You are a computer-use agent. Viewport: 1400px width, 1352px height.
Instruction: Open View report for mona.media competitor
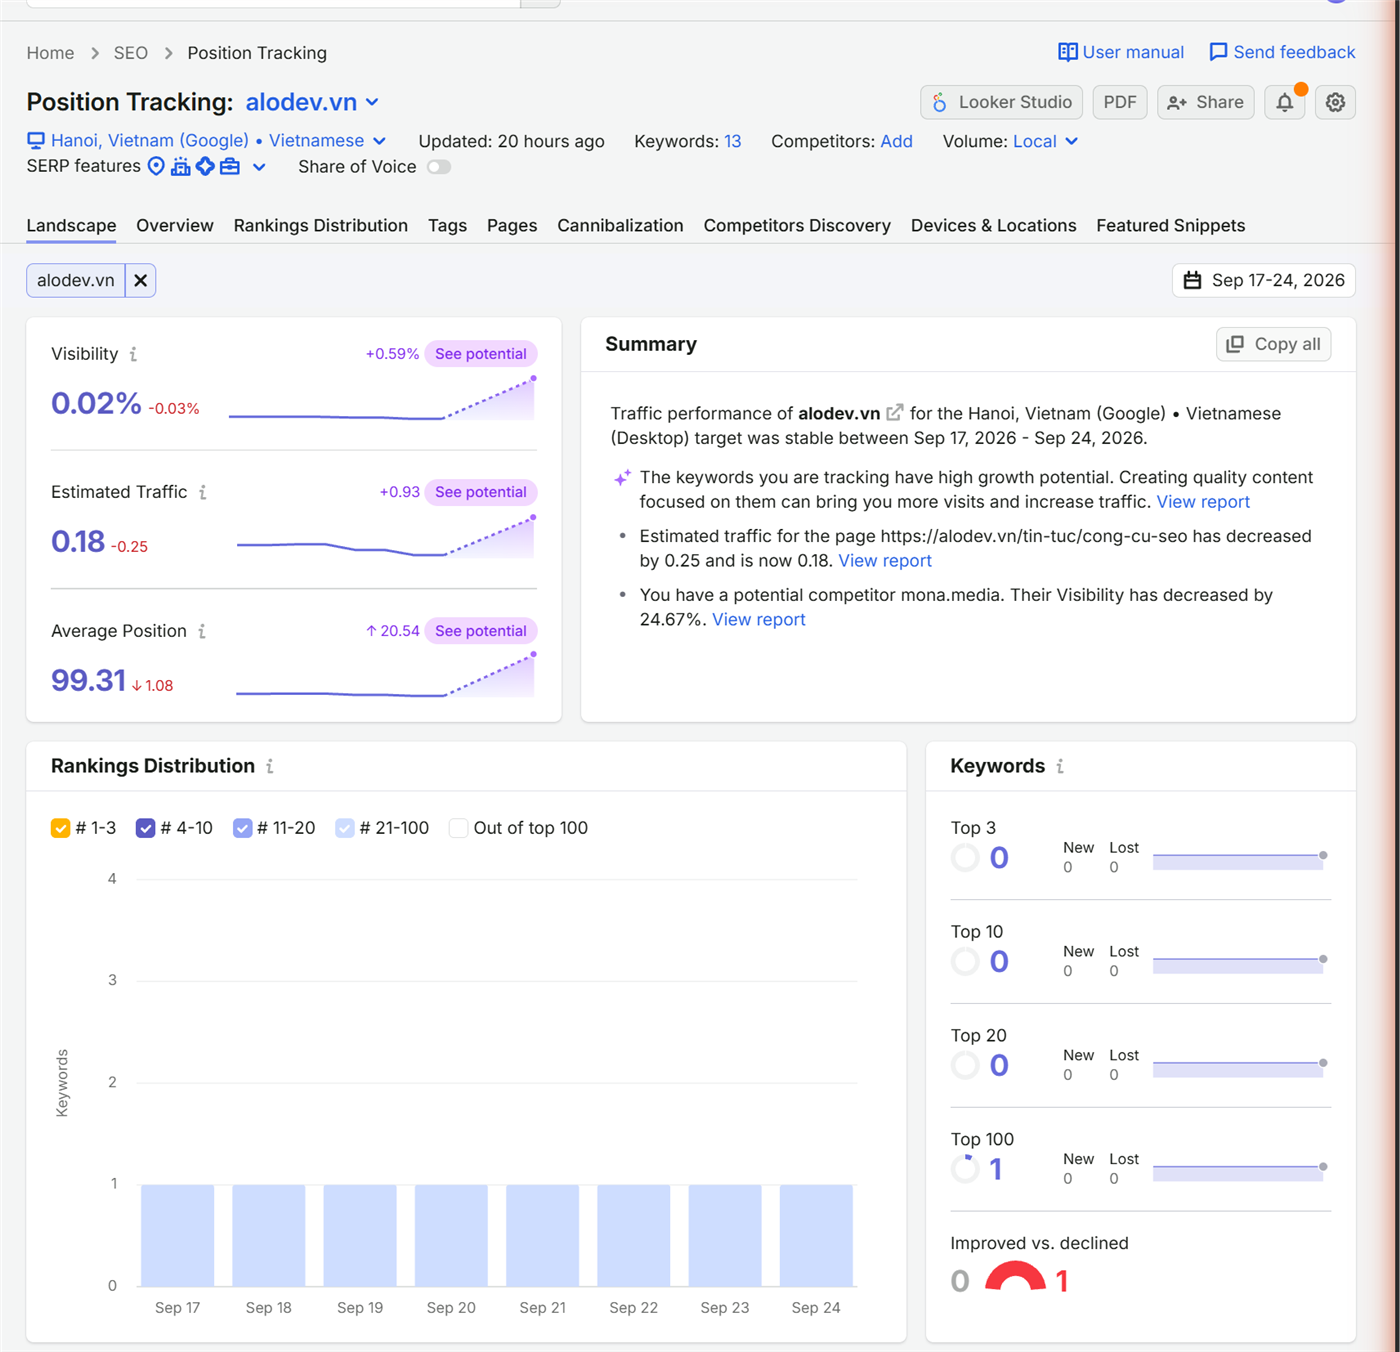point(758,620)
